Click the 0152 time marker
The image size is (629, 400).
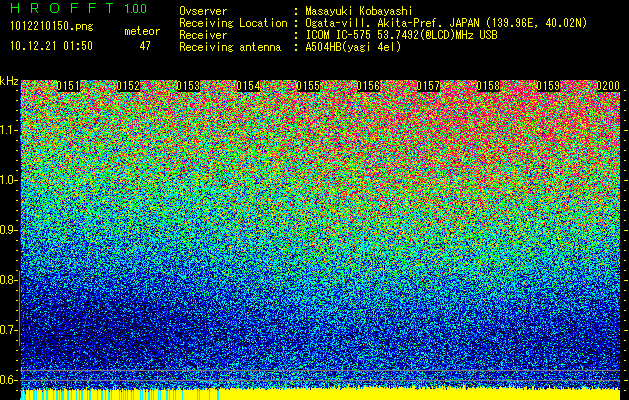tap(128, 86)
